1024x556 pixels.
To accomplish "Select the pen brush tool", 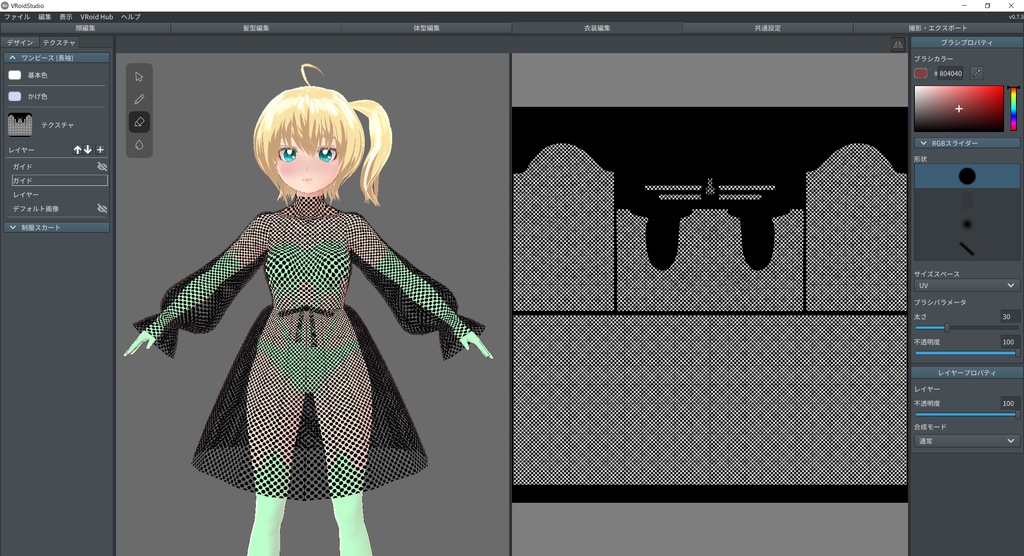I will (139, 99).
